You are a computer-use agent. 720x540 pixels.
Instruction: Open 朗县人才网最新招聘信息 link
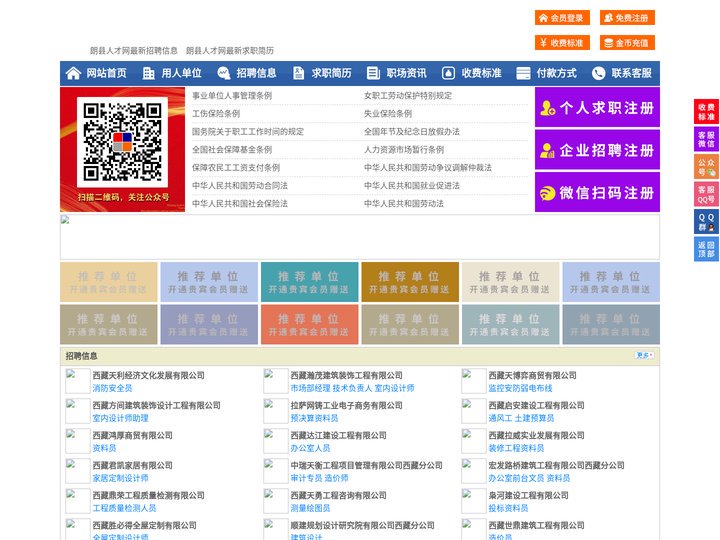134,51
